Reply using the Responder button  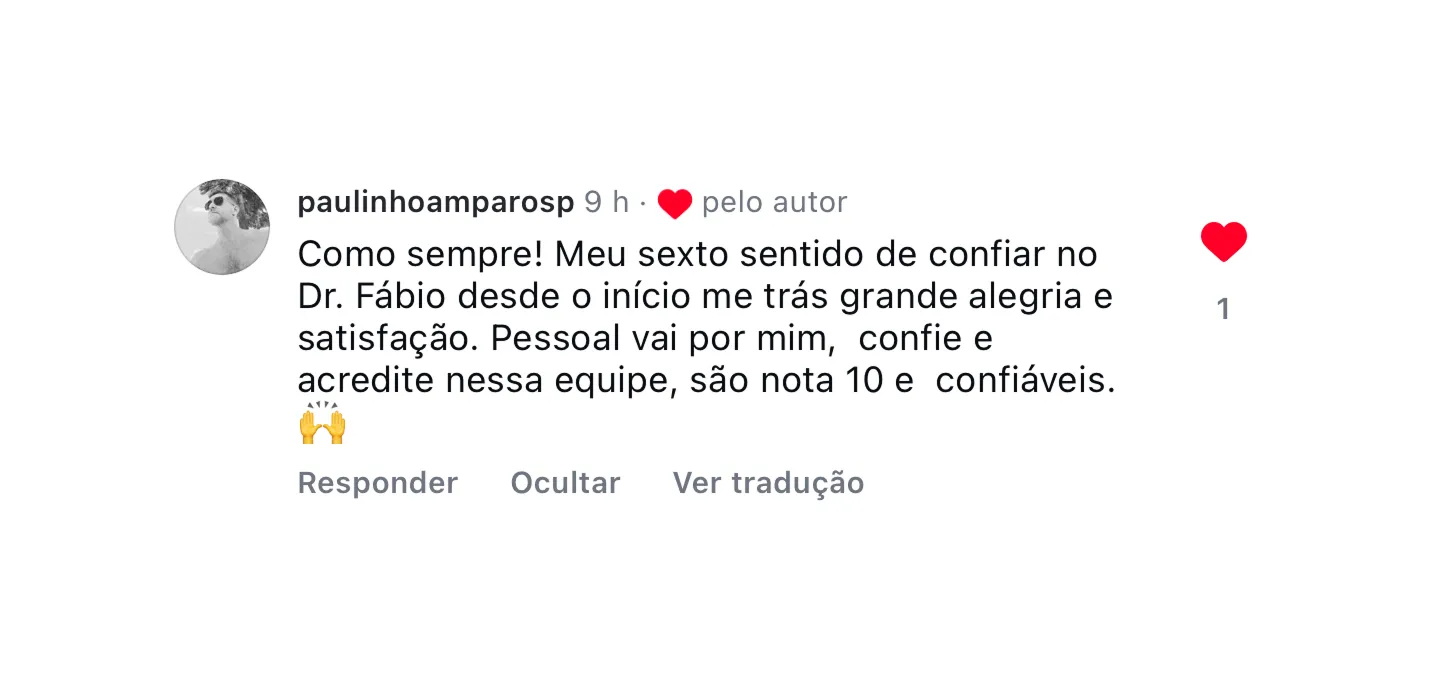[377, 483]
